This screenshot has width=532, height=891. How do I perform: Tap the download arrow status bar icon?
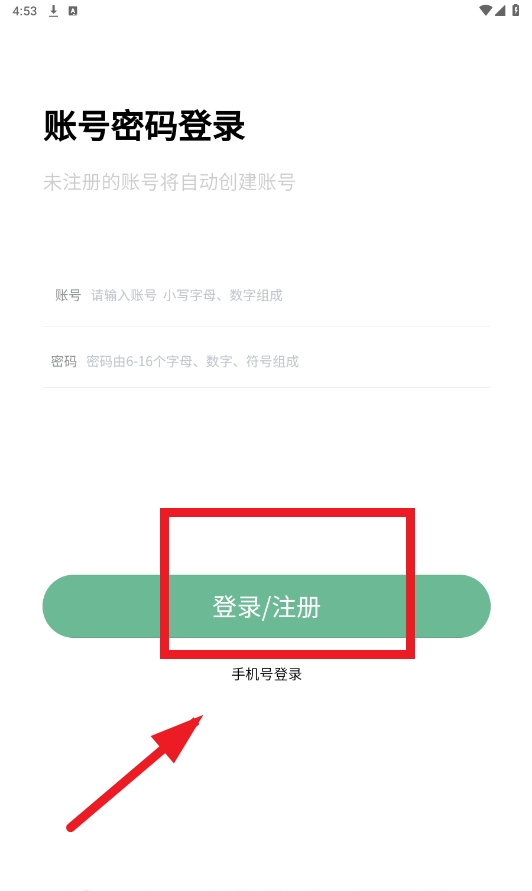coord(53,11)
